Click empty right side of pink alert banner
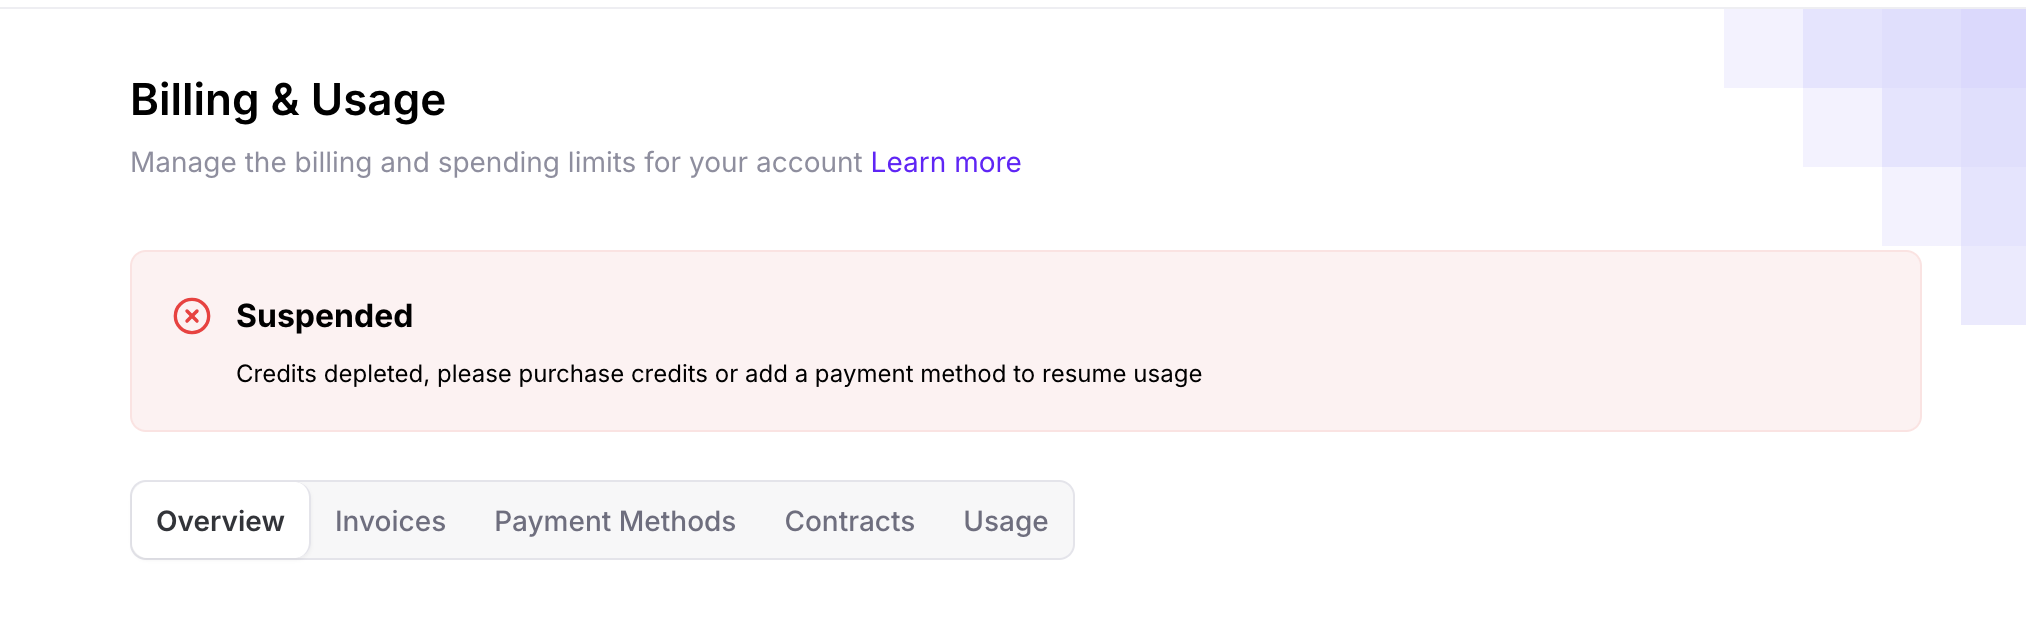Viewport: 2026px width, 628px height. [x=1600, y=340]
